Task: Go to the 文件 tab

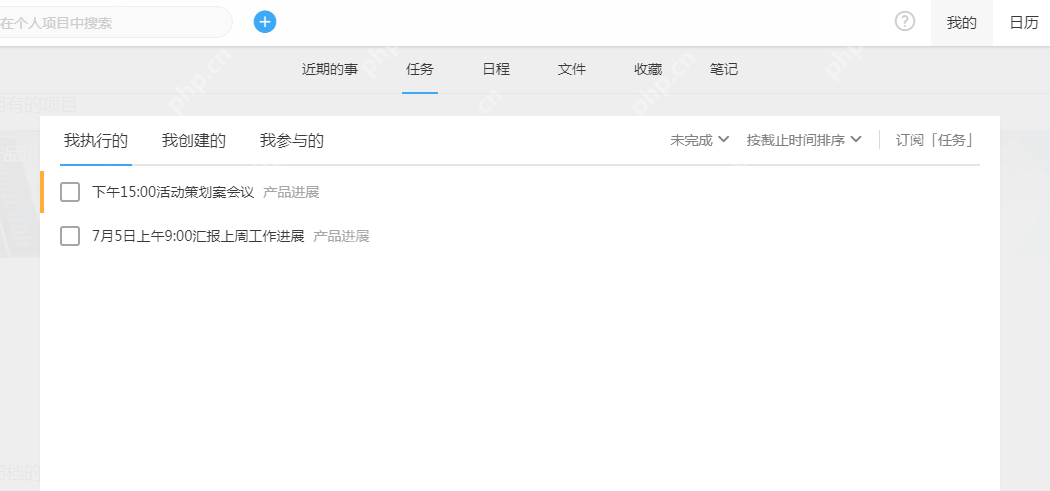Action: pos(572,69)
